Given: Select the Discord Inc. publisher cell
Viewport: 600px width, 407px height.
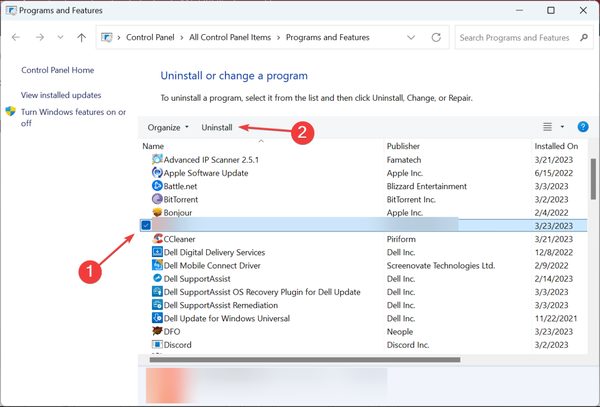Looking at the screenshot, I should point(408,345).
